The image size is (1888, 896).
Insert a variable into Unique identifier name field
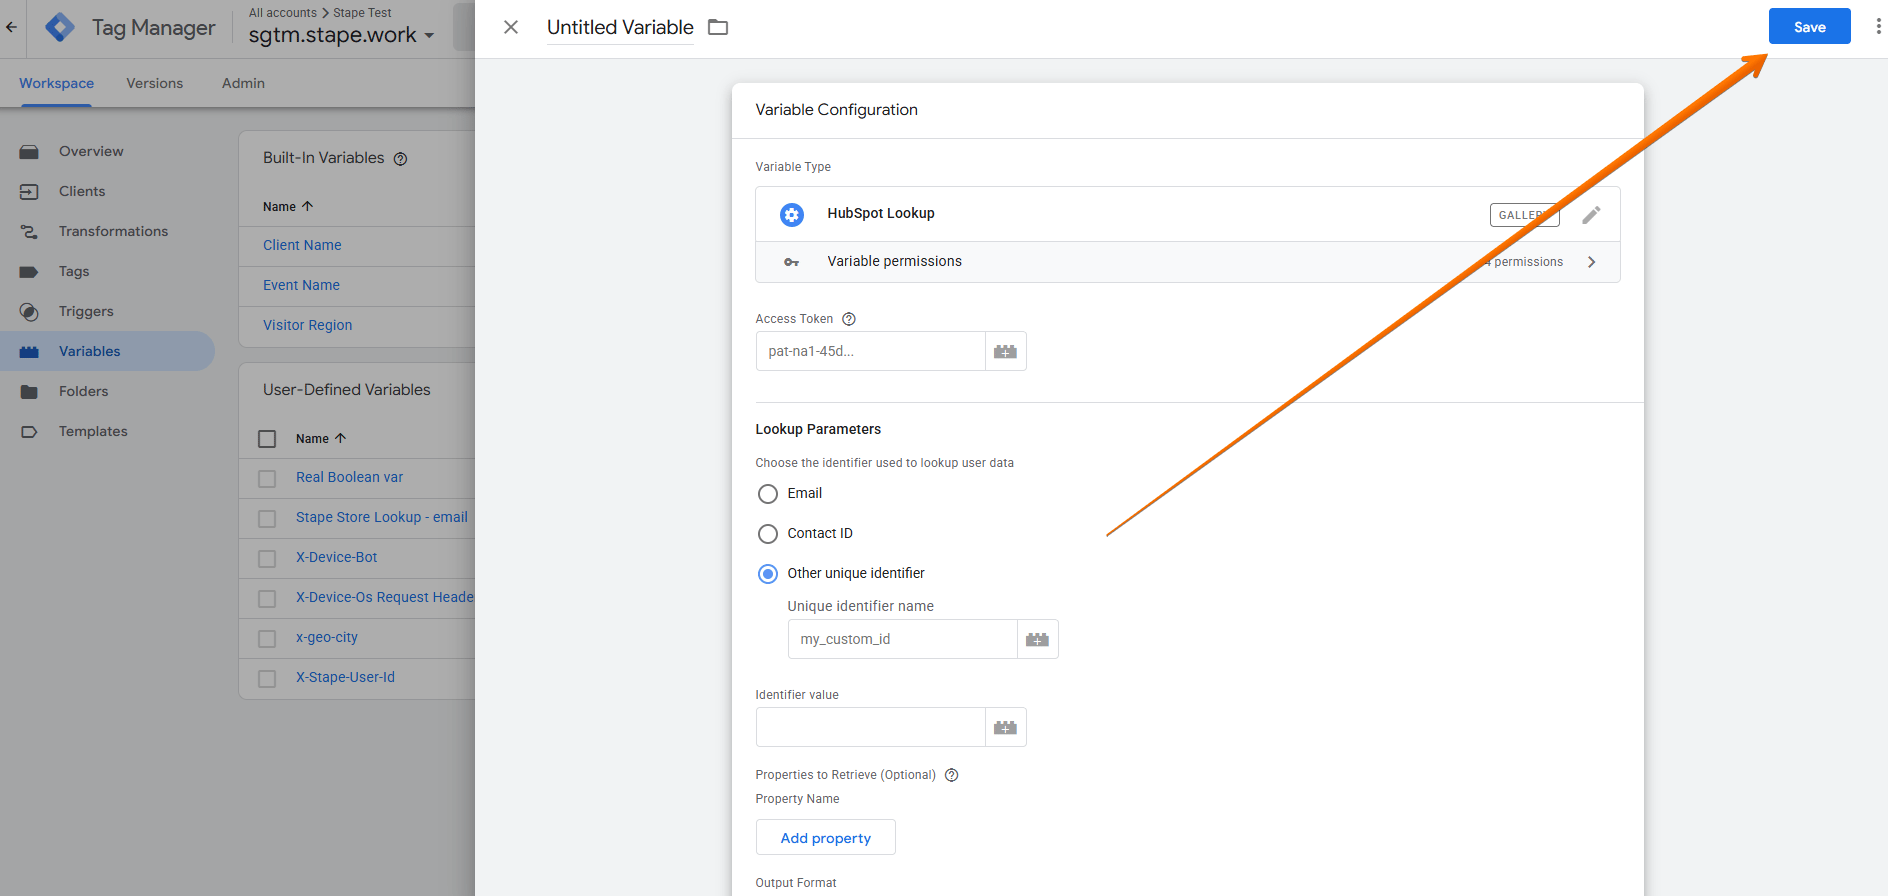[x=1038, y=639]
